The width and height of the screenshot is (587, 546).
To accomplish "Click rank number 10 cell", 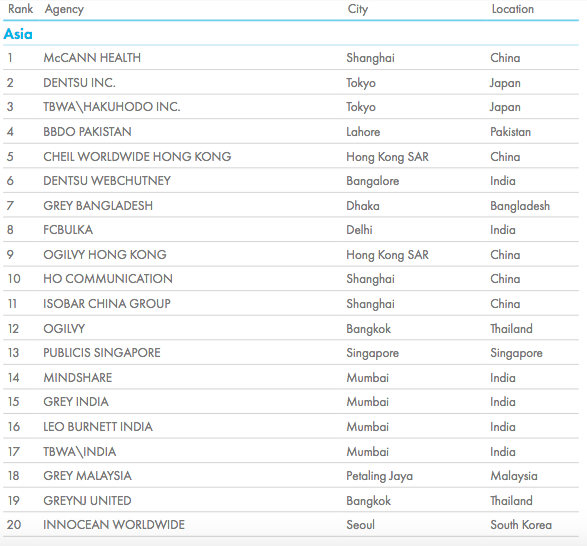I will [14, 279].
